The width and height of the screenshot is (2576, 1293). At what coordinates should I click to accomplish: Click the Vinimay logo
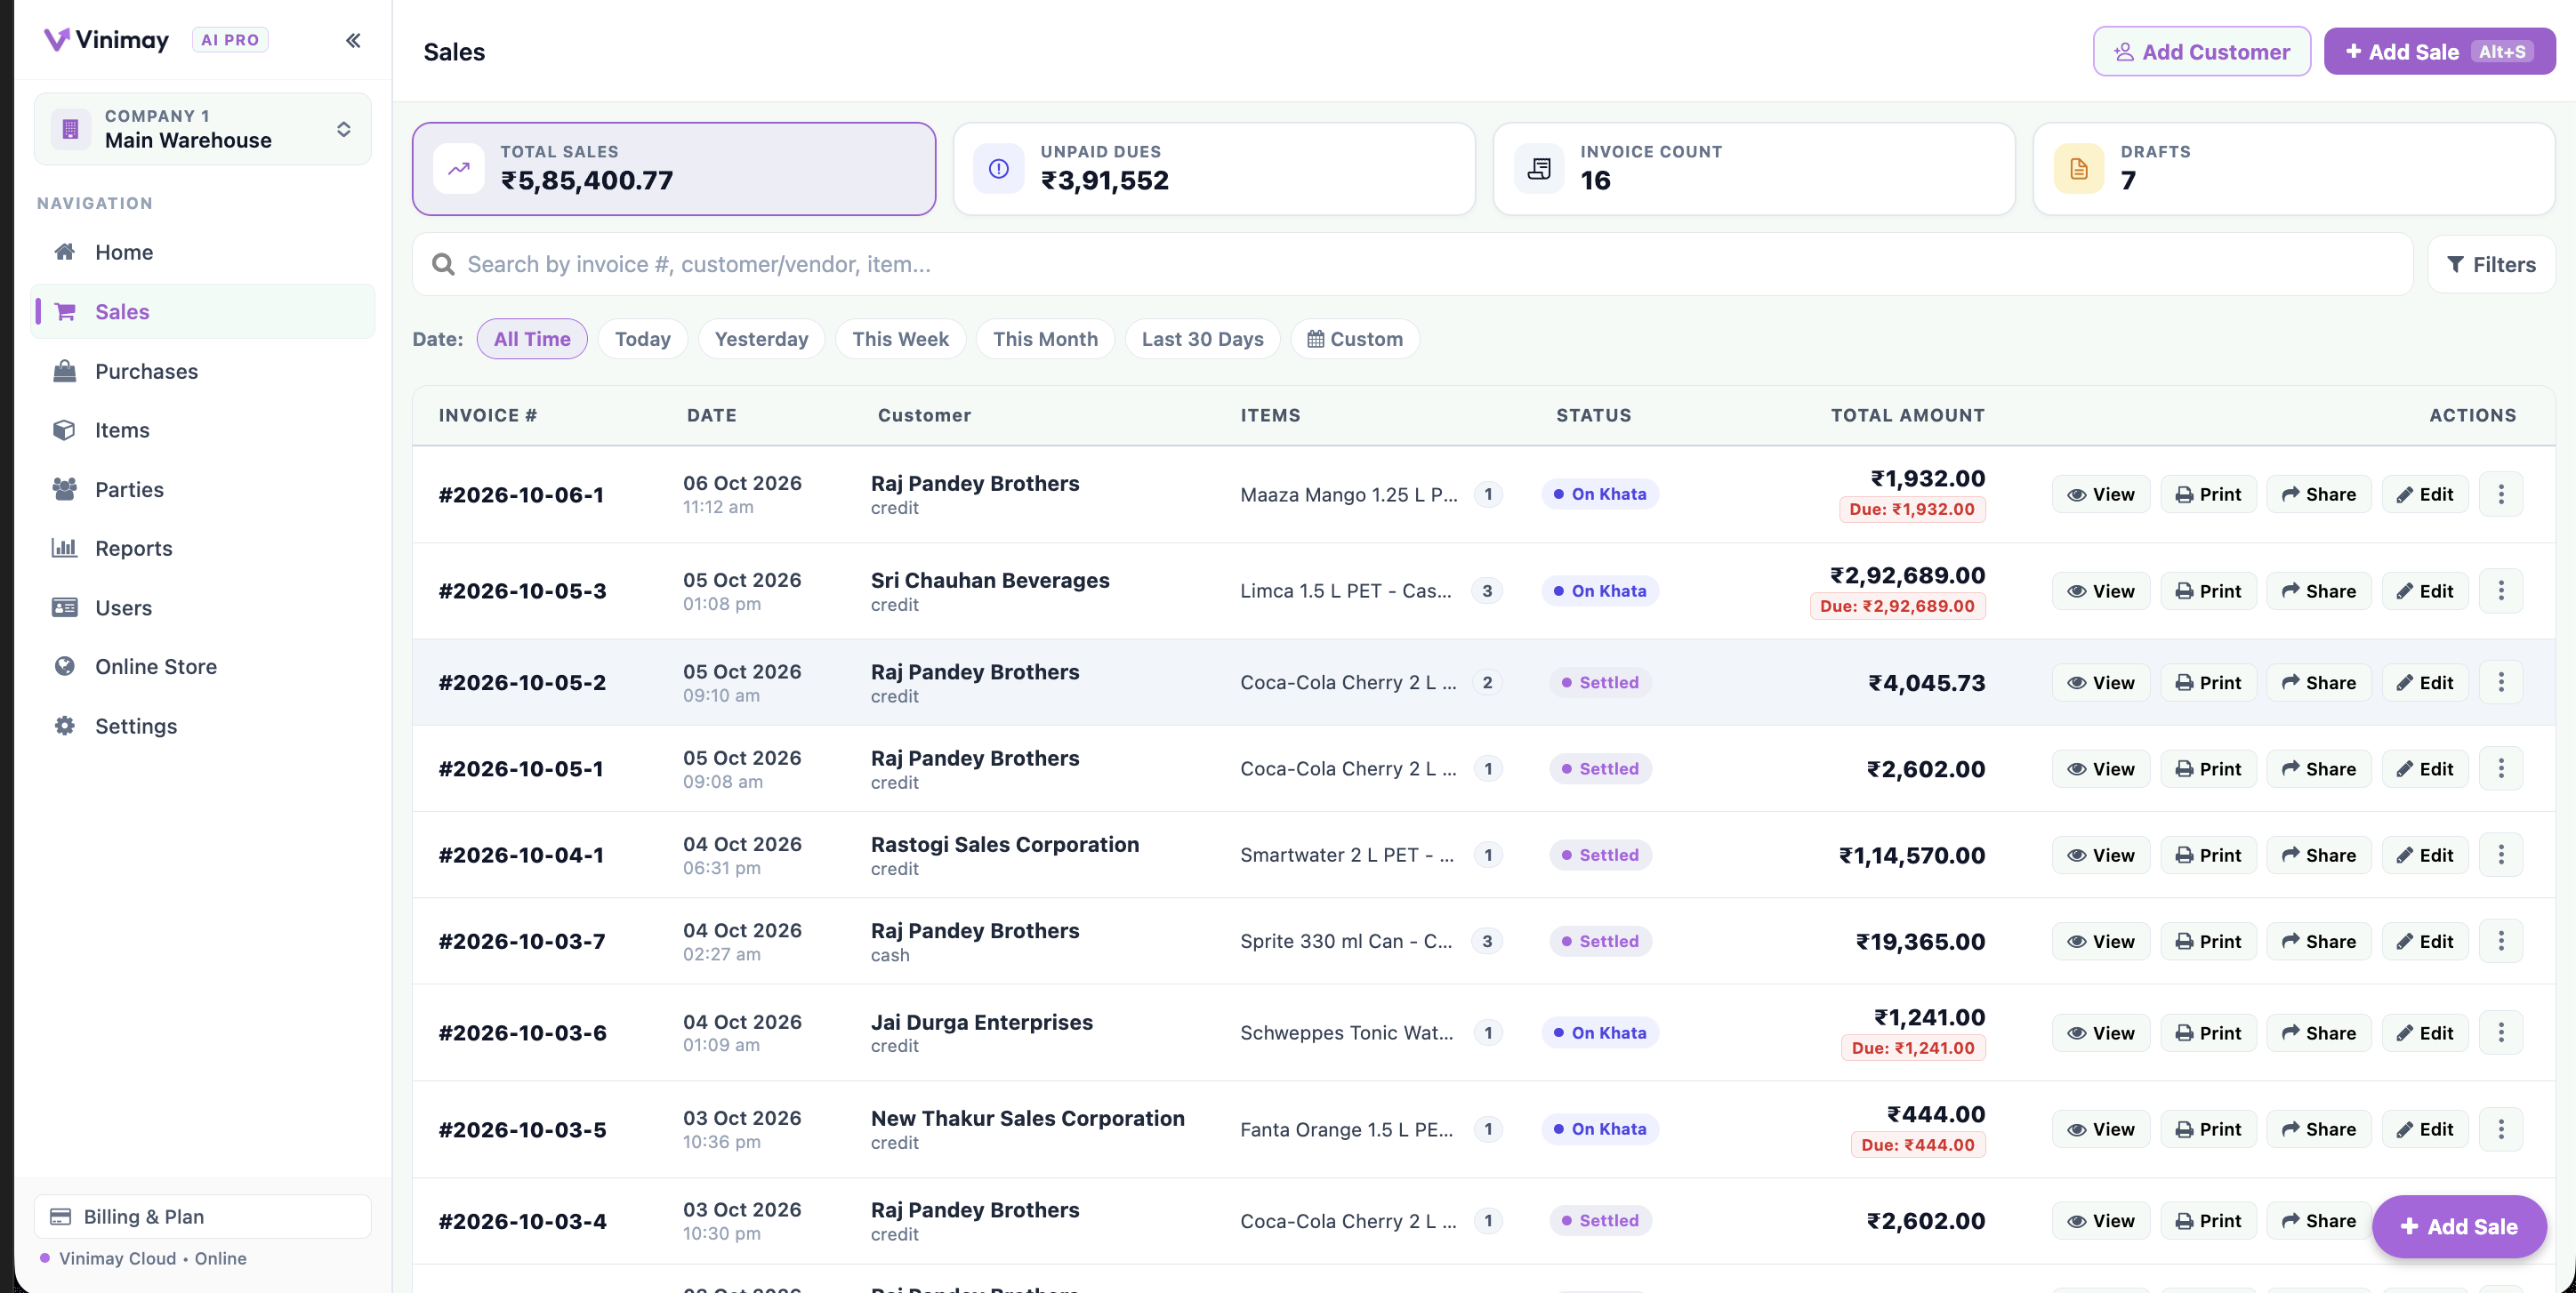tap(107, 39)
